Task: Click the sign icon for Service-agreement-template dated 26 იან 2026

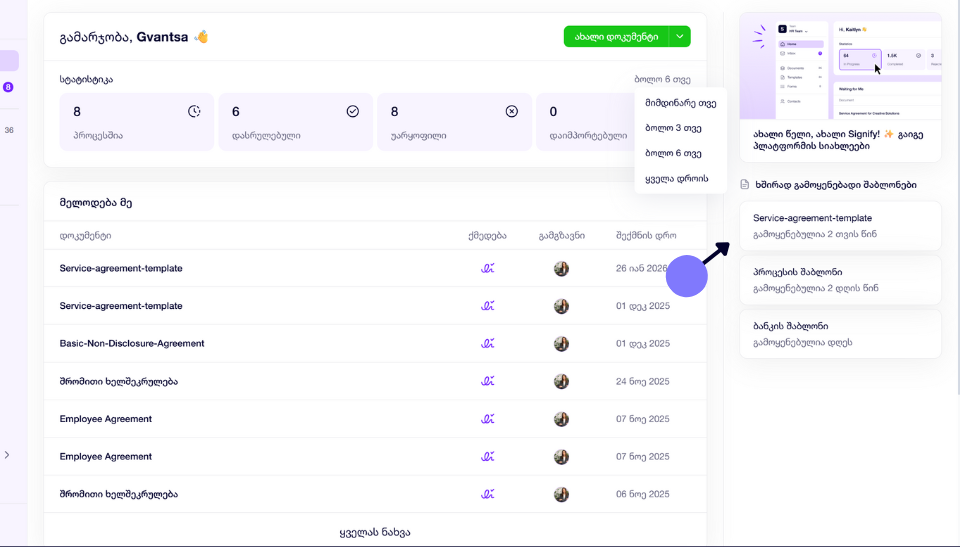Action: (x=487, y=268)
